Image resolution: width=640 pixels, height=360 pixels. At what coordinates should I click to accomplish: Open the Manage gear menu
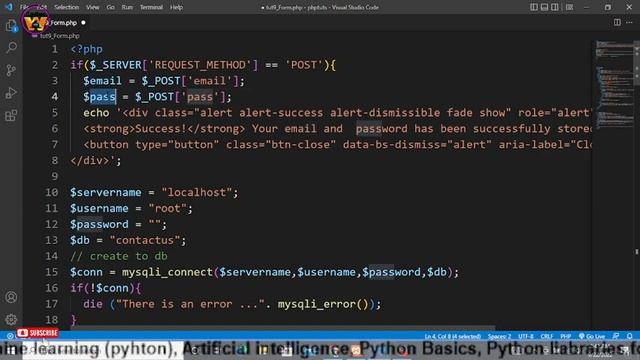[11, 319]
